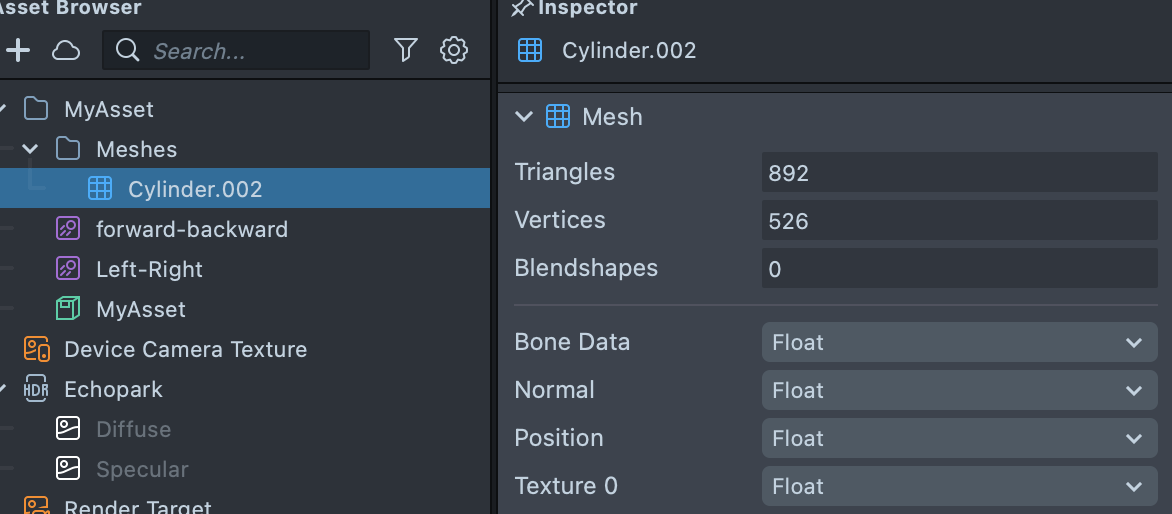Image resolution: width=1172 pixels, height=514 pixels.
Task: Click the Device Camera Texture icon
Action: (x=36, y=349)
